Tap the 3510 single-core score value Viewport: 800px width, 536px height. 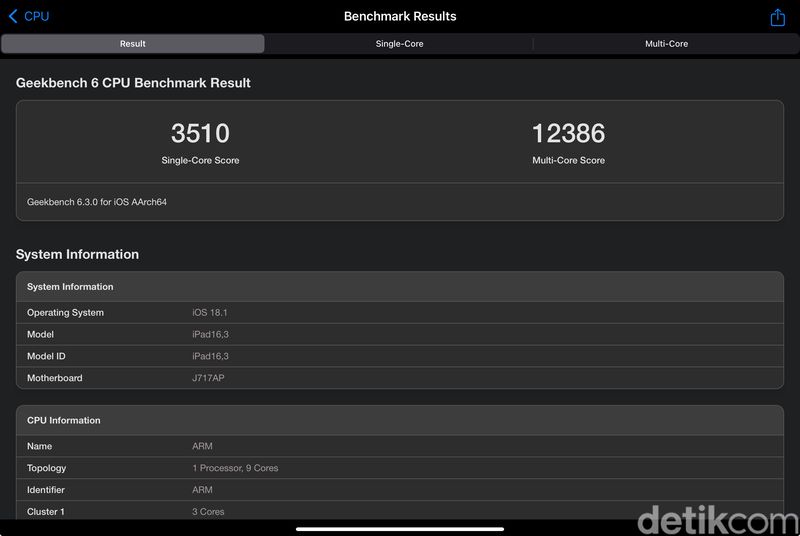200,133
